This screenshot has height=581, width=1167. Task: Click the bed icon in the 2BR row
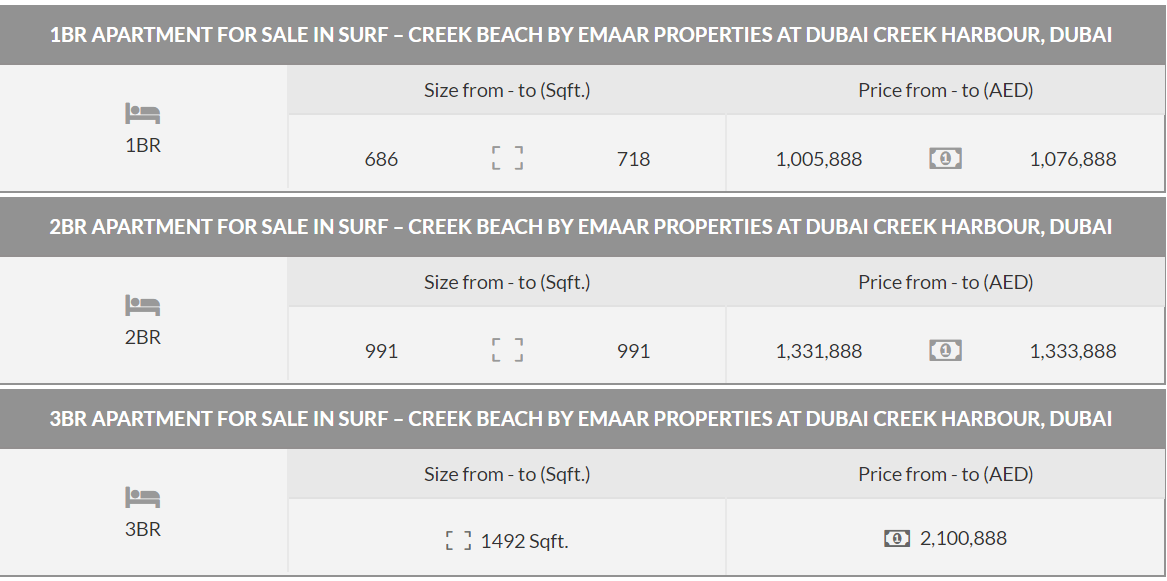pyautogui.click(x=142, y=306)
